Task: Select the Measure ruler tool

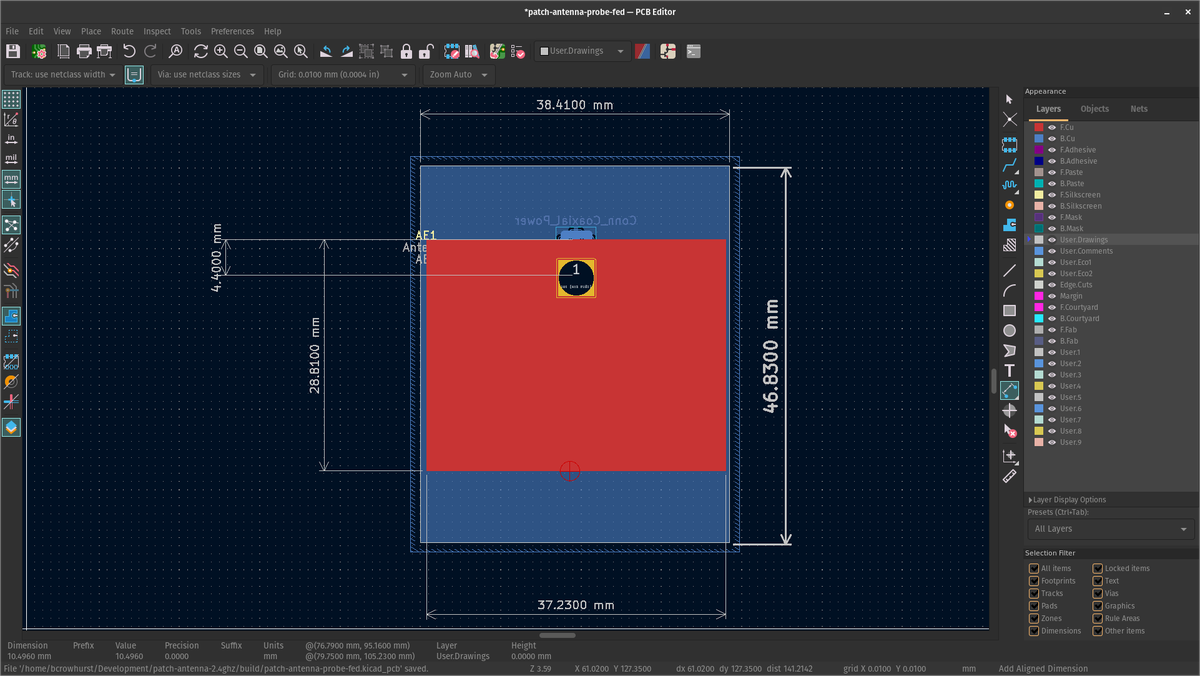Action: click(x=1009, y=476)
